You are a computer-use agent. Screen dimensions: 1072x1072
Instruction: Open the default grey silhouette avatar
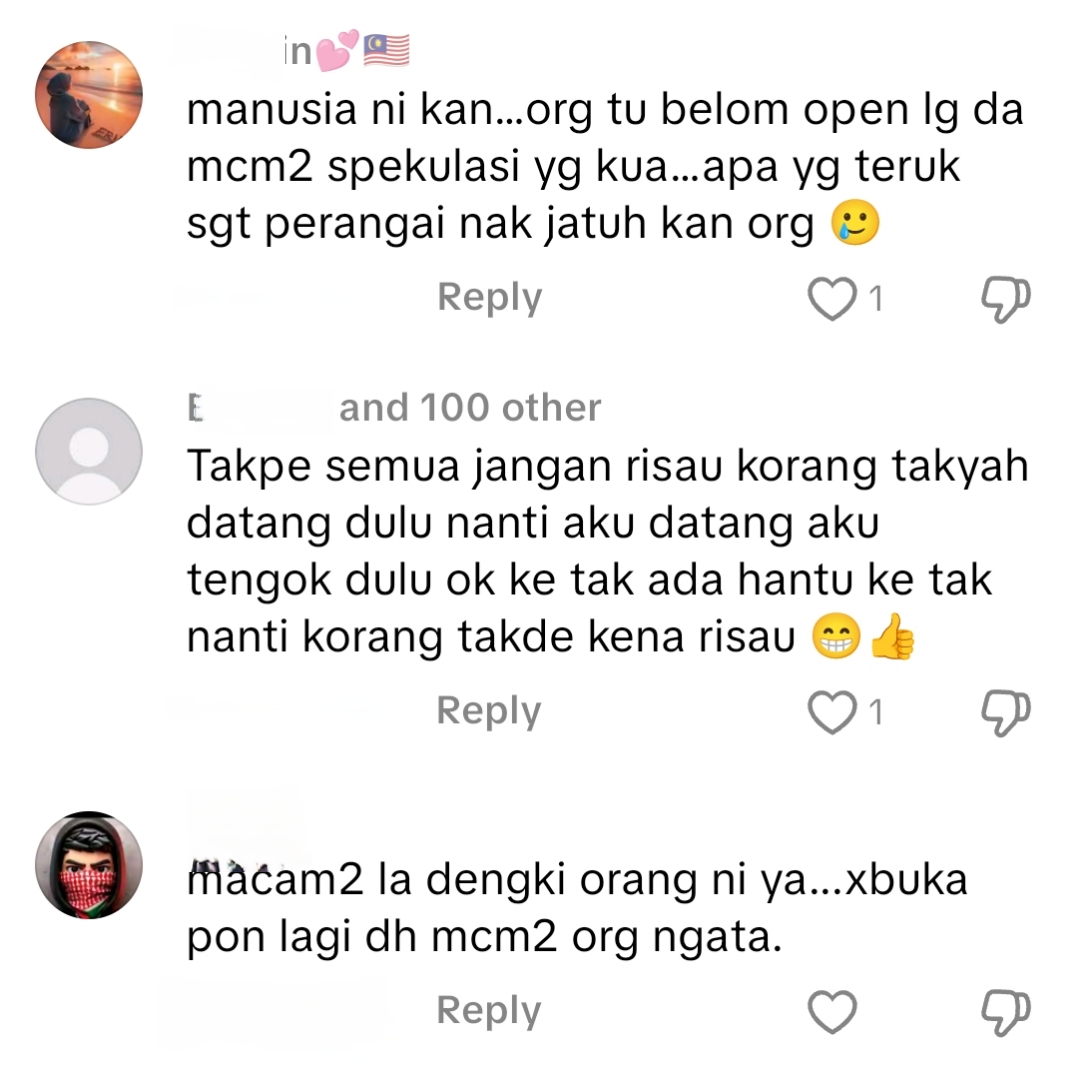pyautogui.click(x=89, y=451)
